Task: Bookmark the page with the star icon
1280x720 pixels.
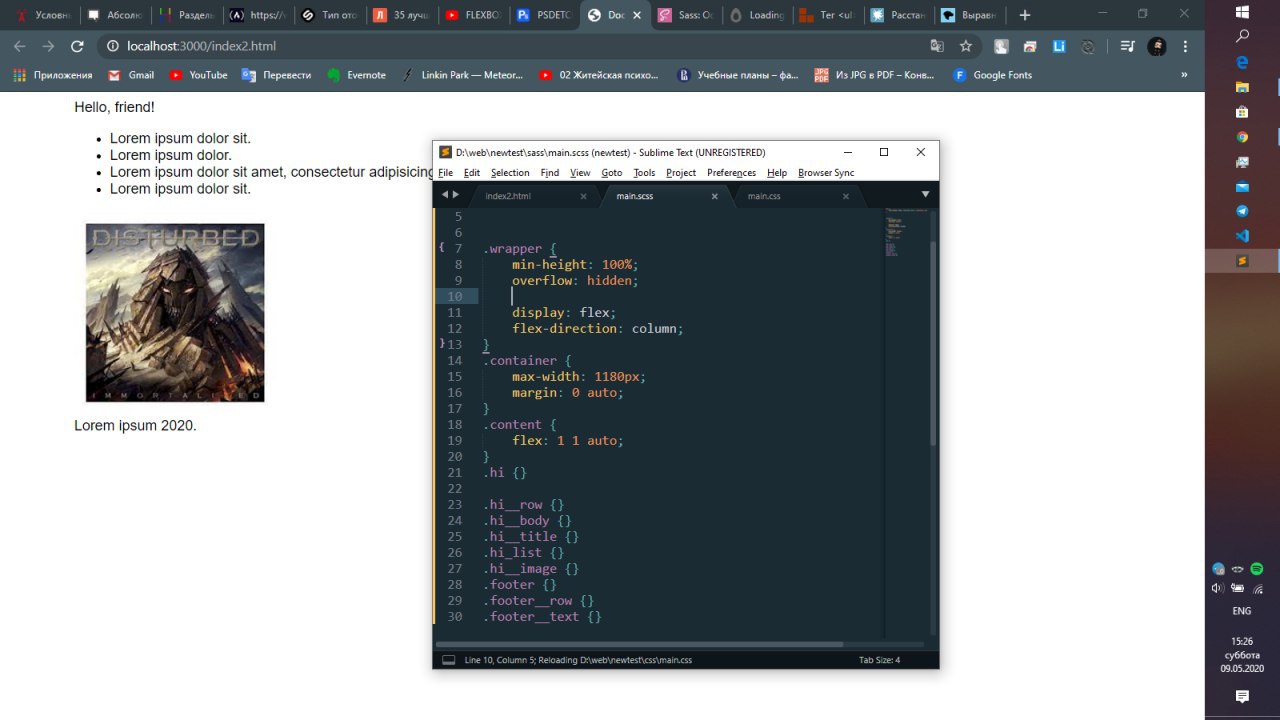Action: (966, 46)
